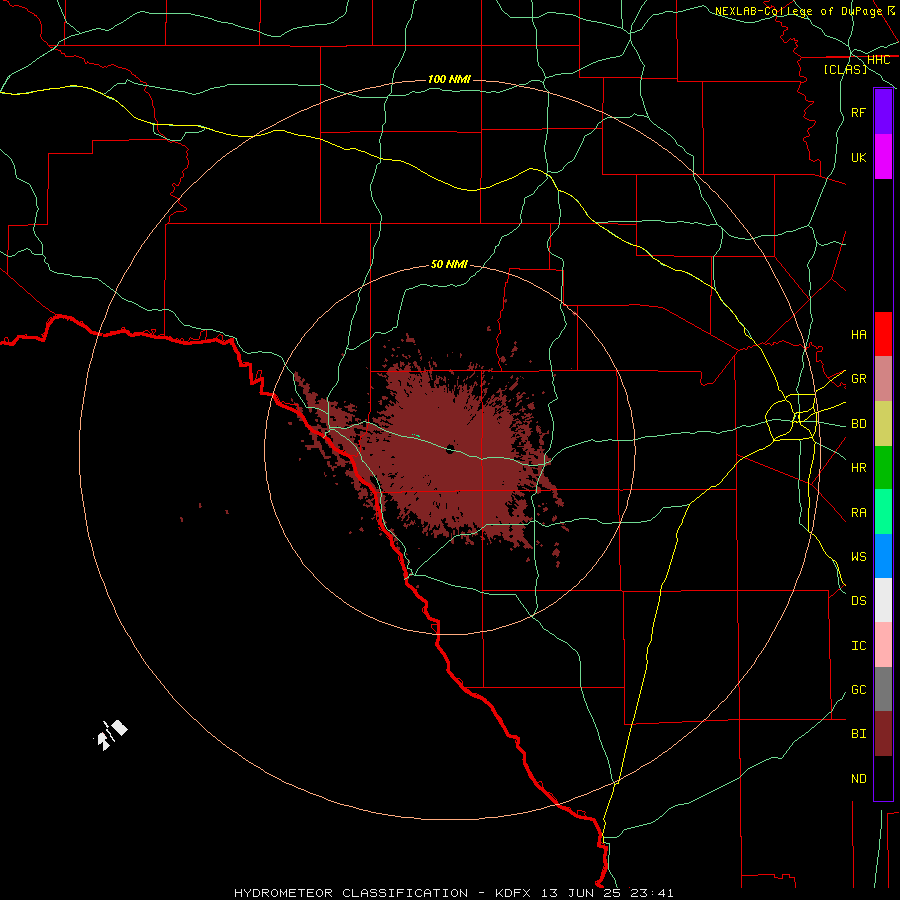Click the DS legend label
Image resolution: width=900 pixels, height=900 pixels.
[x=858, y=601]
